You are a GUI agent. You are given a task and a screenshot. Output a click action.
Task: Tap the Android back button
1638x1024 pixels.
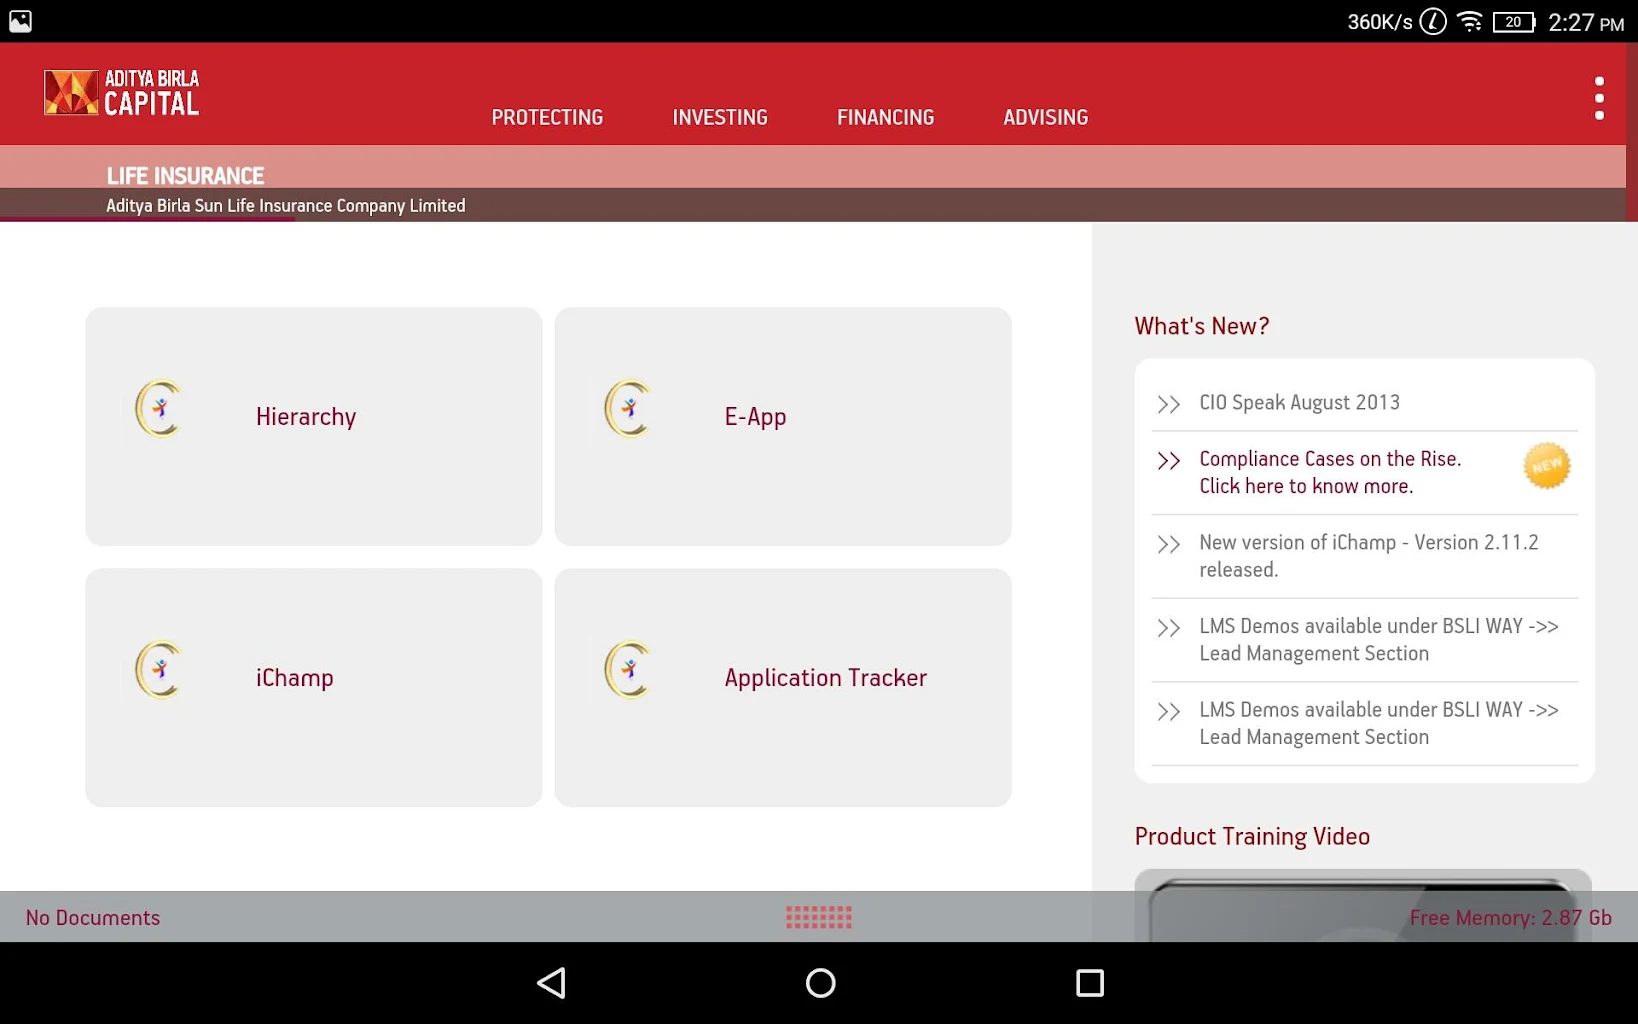pyautogui.click(x=551, y=983)
